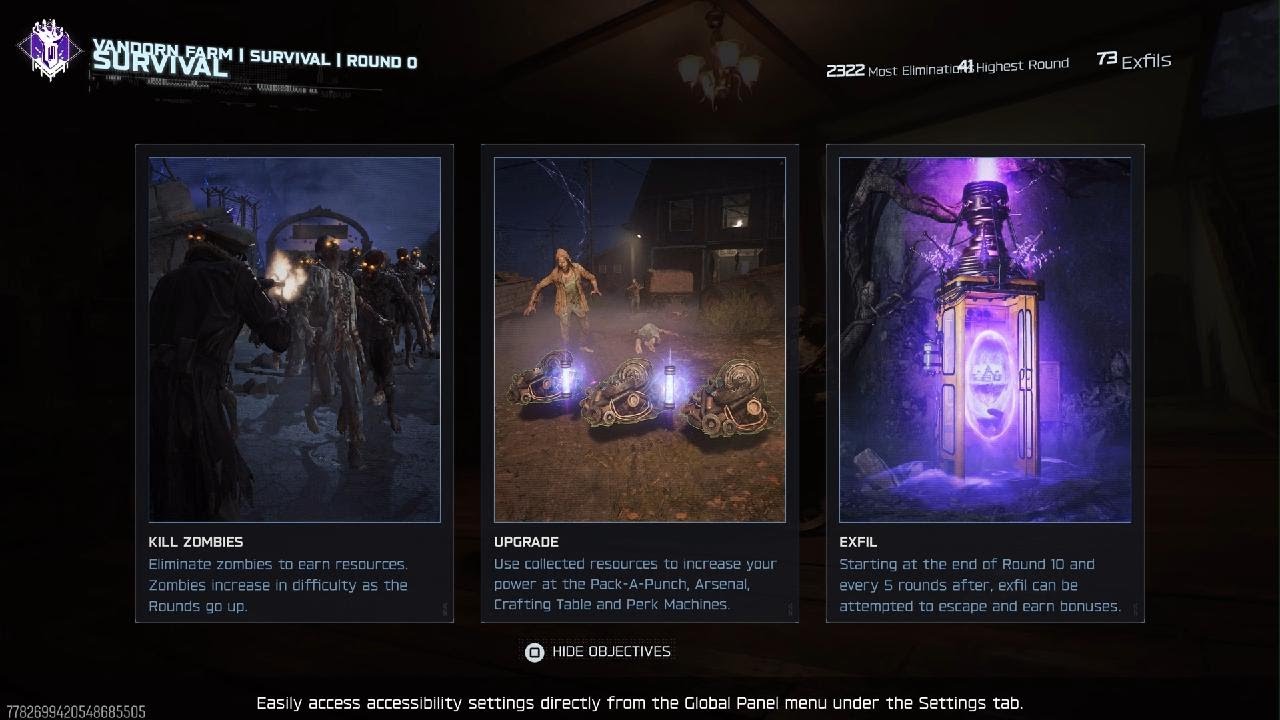Click the Upgrade heading

pos(526,542)
